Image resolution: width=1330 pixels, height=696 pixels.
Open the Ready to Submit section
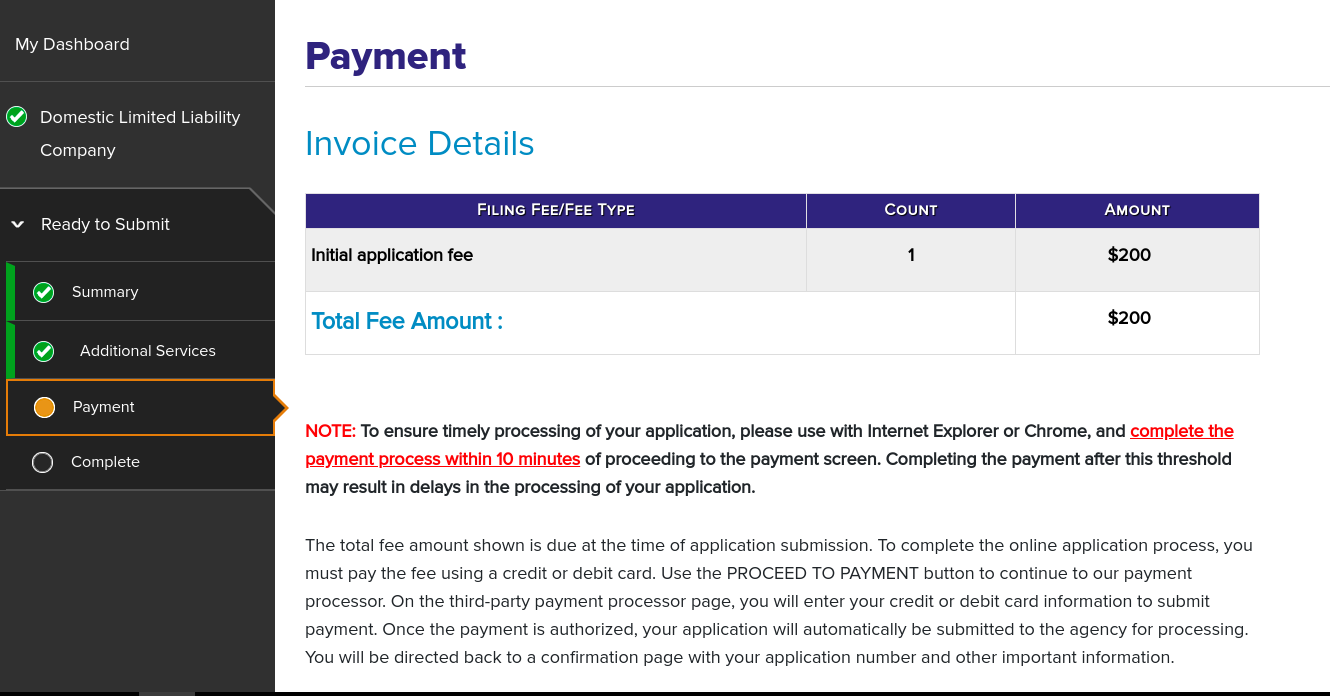(x=105, y=224)
